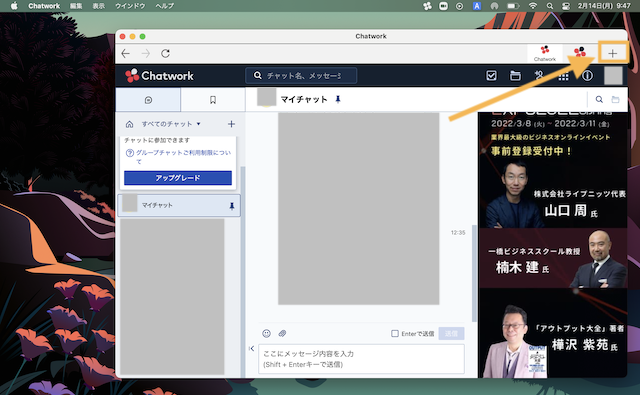Open the information icon in header
This screenshot has height=395, width=640.
(x=587, y=75)
